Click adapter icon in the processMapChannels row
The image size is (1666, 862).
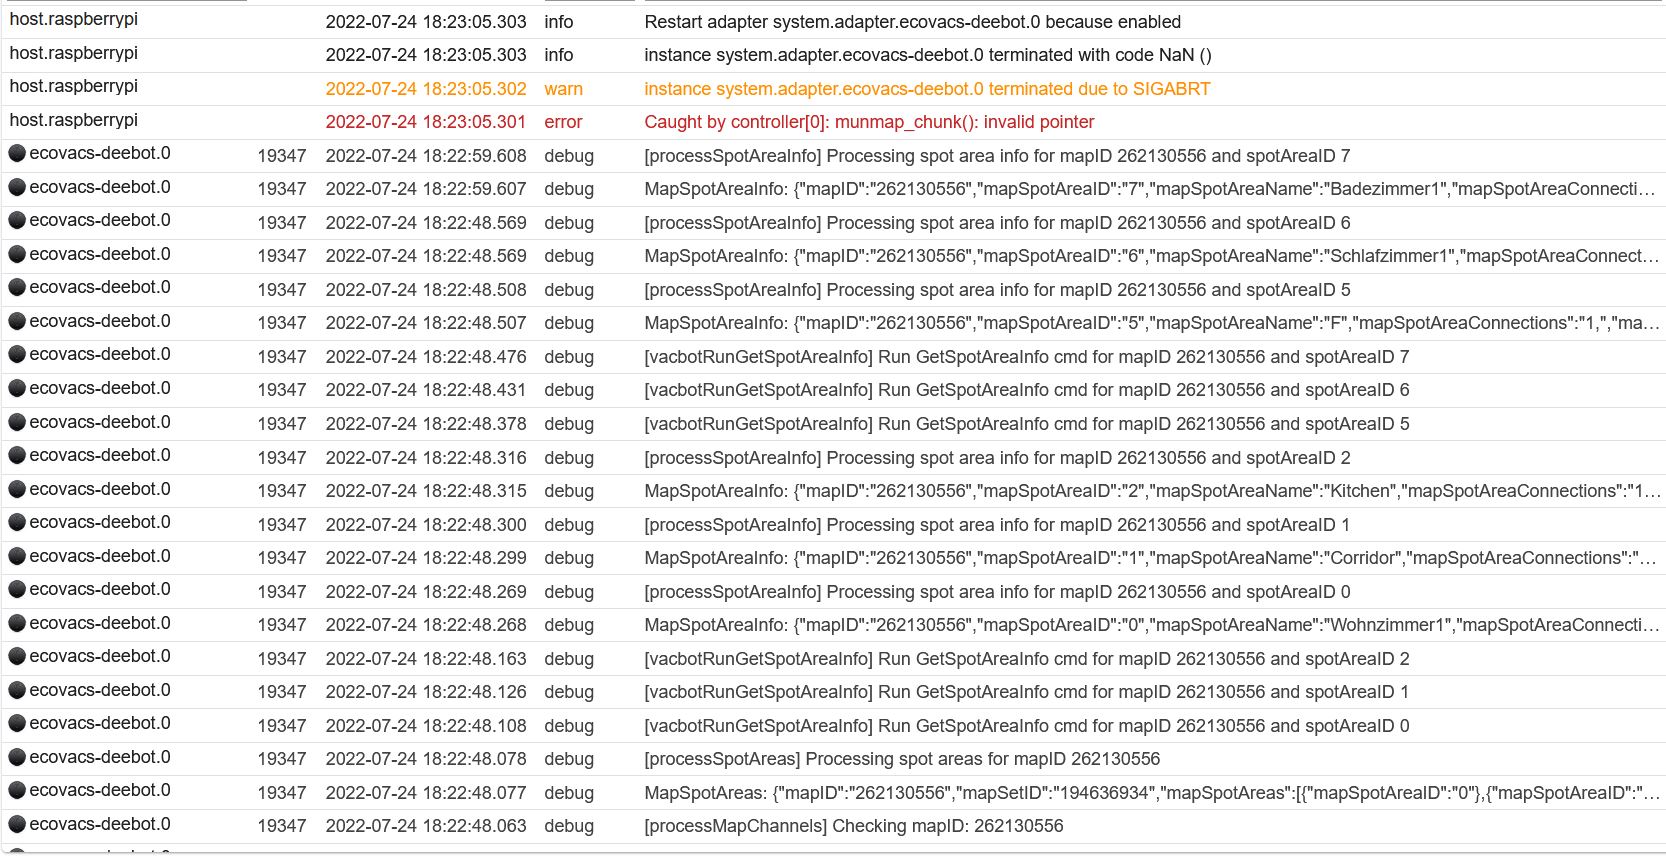[x=17, y=824]
